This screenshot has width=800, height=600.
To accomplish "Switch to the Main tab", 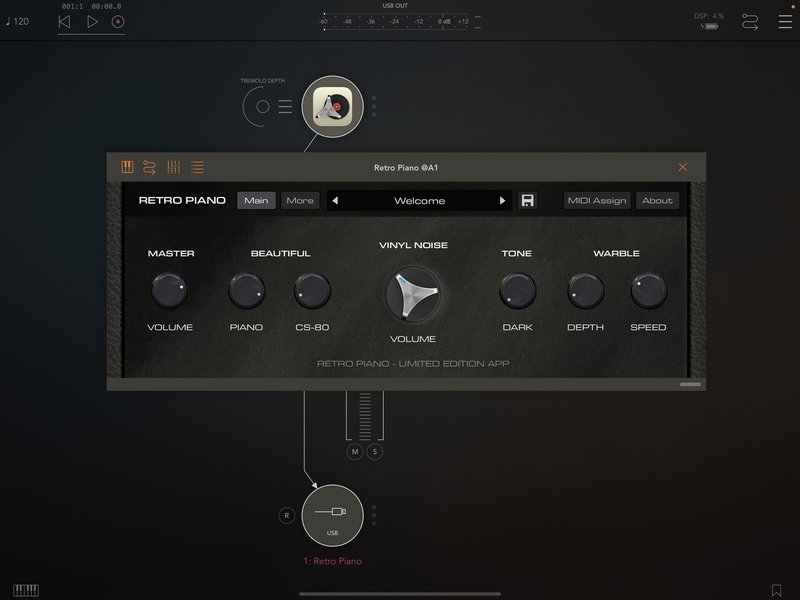I will click(x=256, y=201).
